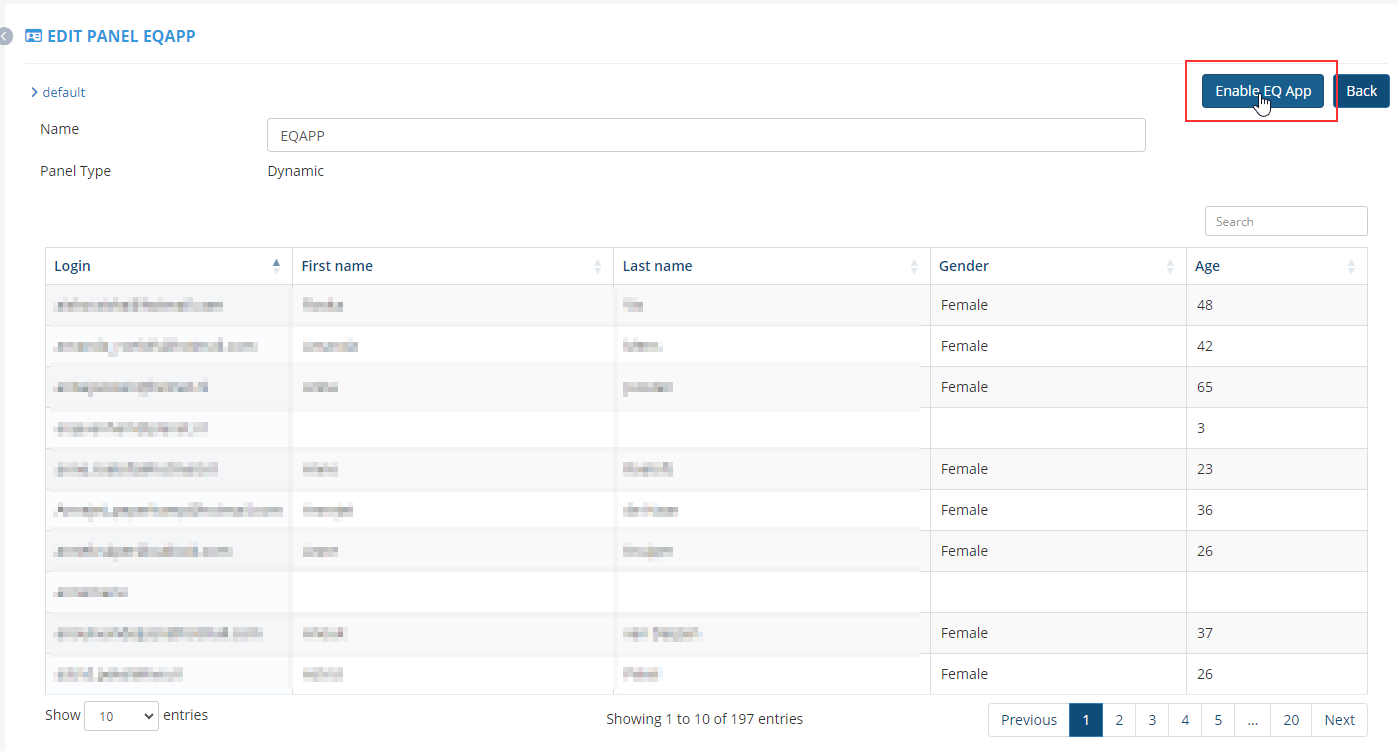The width and height of the screenshot is (1397, 751).
Task: Open the Show entries count dropdown
Action: click(x=121, y=716)
